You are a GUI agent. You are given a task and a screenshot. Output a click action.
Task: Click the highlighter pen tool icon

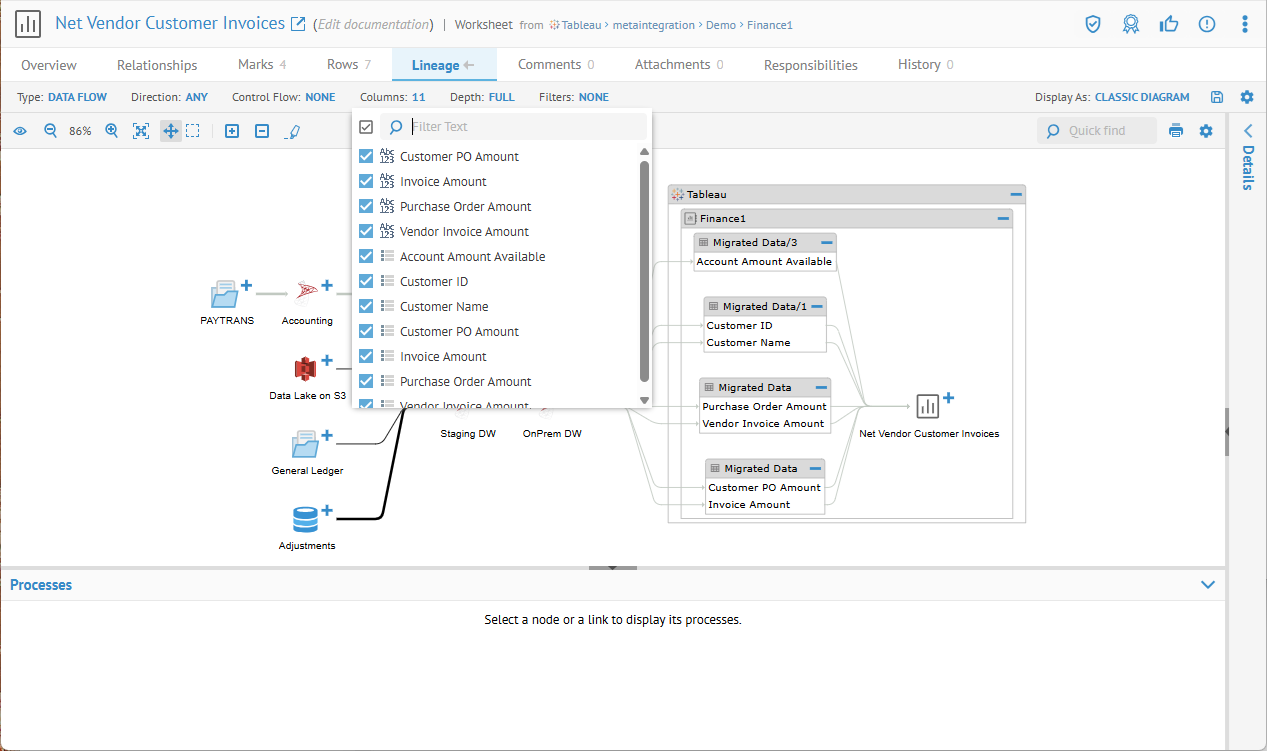[x=292, y=131]
